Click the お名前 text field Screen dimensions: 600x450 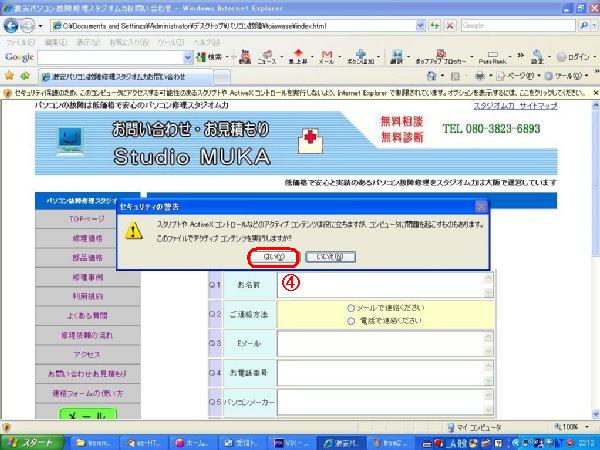tap(385, 285)
